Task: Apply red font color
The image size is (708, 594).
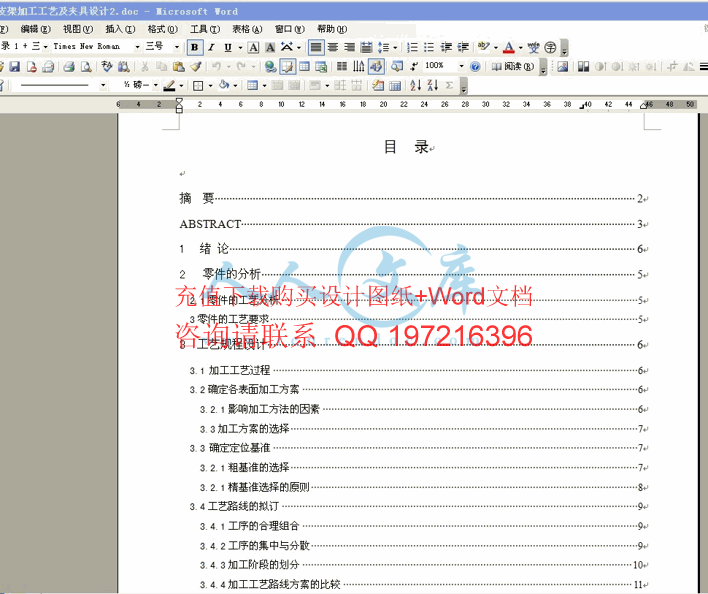Action: [508, 47]
